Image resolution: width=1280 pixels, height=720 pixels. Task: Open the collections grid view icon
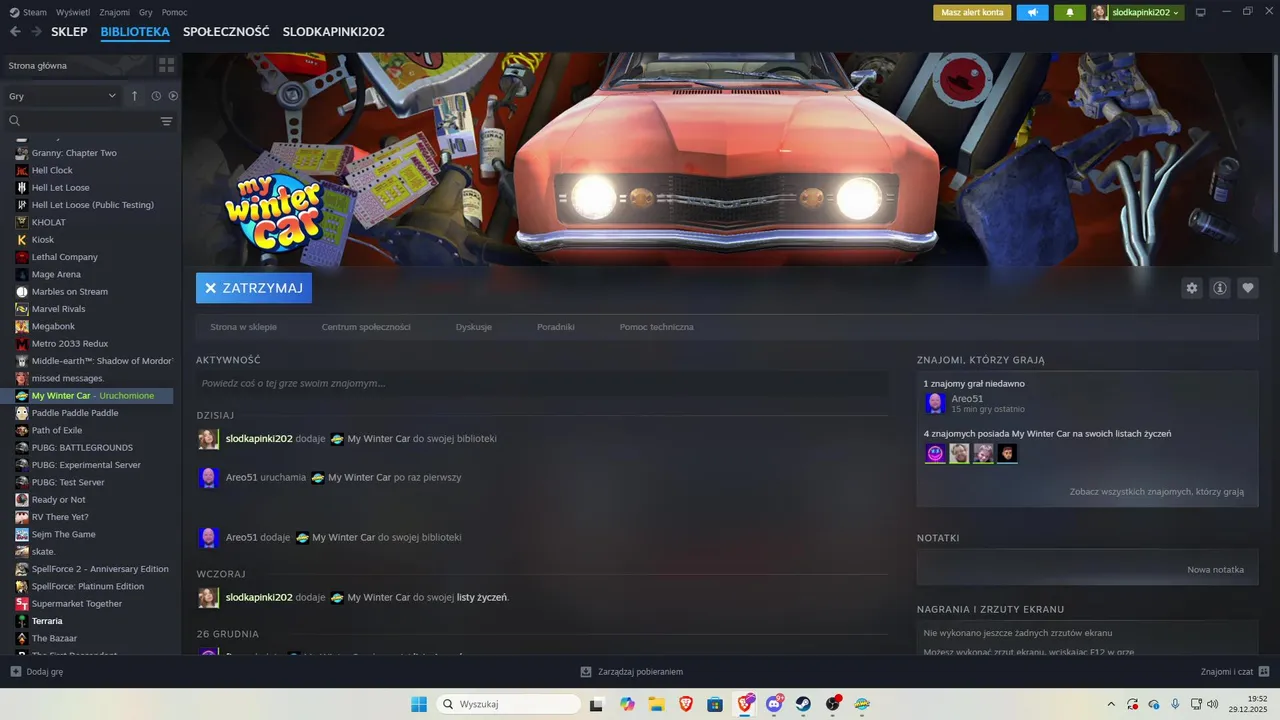click(x=166, y=65)
